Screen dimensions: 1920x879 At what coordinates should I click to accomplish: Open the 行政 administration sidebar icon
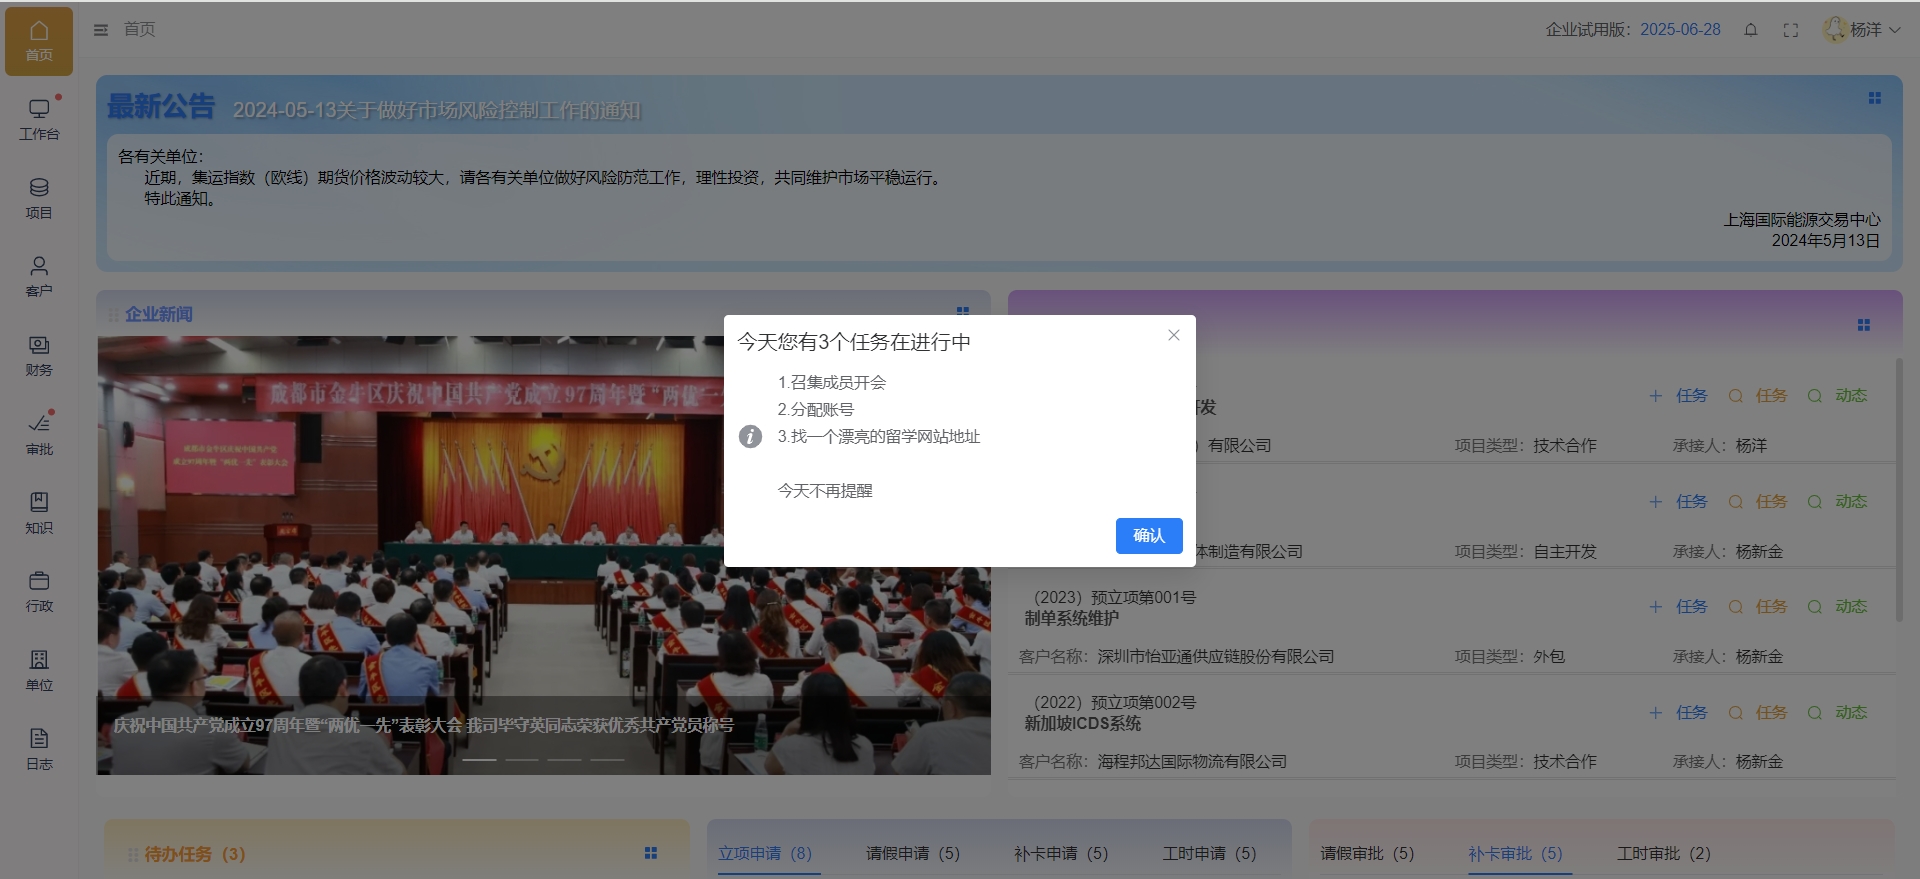(x=39, y=591)
